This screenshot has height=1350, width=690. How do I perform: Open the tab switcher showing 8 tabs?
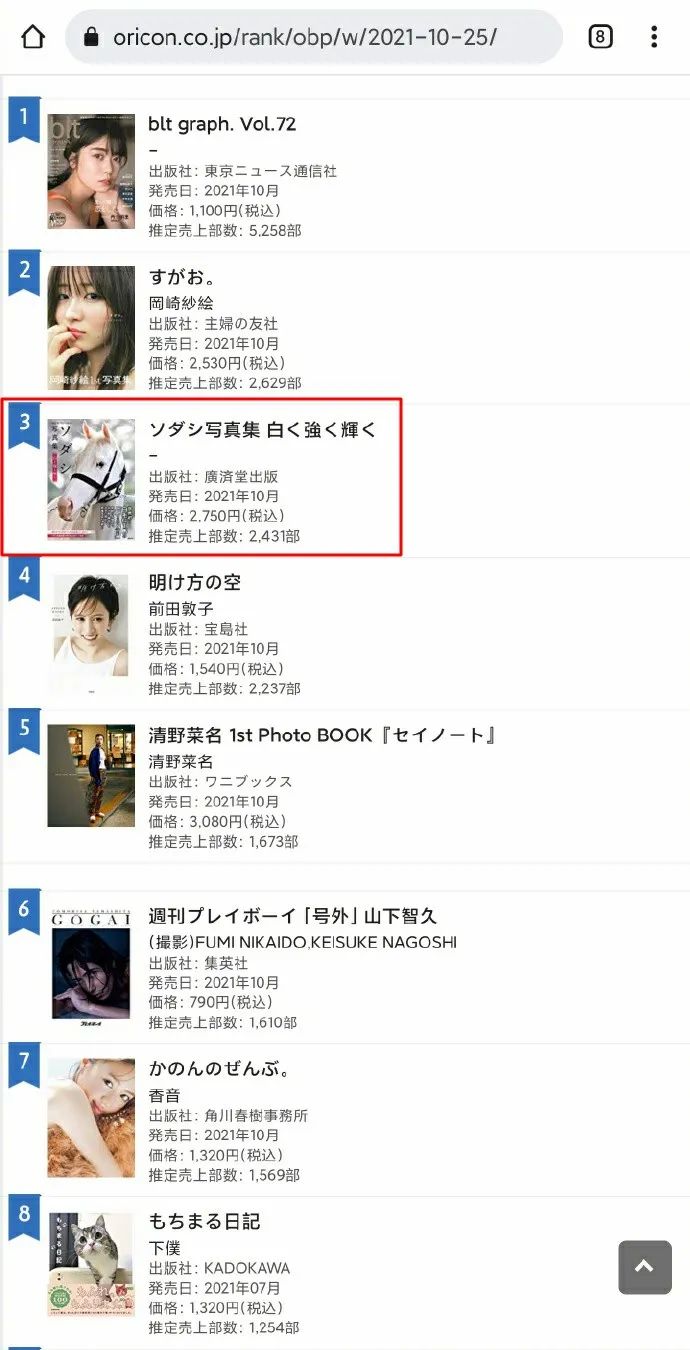tap(599, 38)
